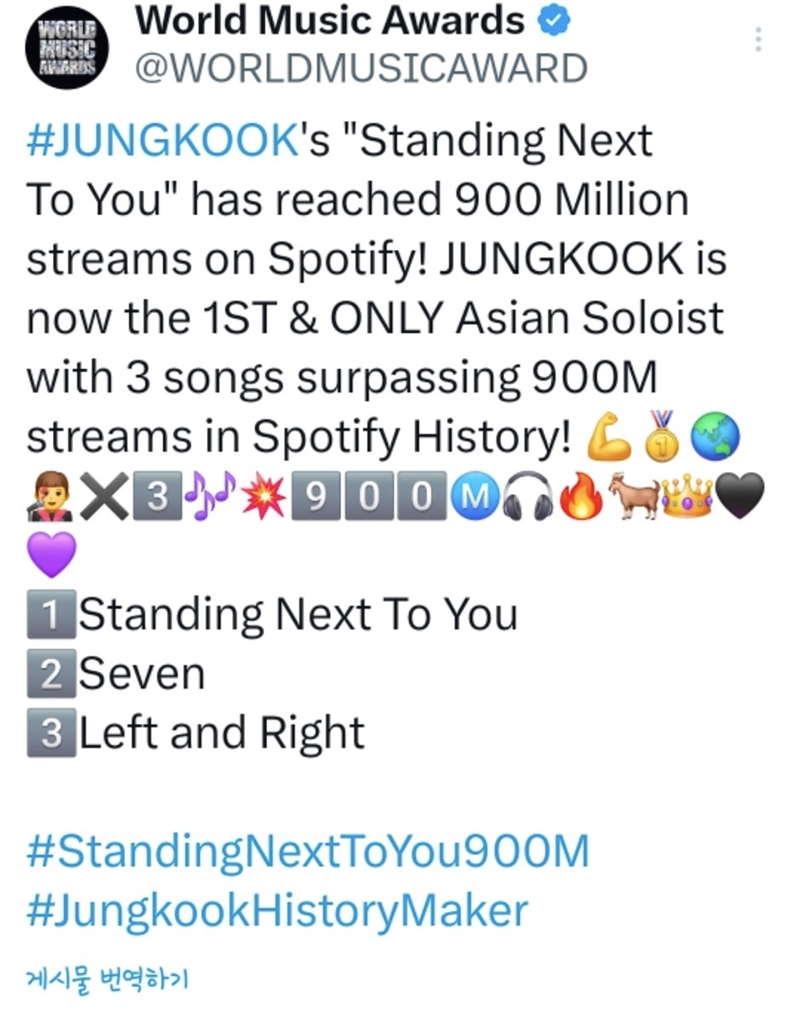
Task: Click the @WORLDMUSICAWARD handle
Action: pyautogui.click(x=361, y=69)
